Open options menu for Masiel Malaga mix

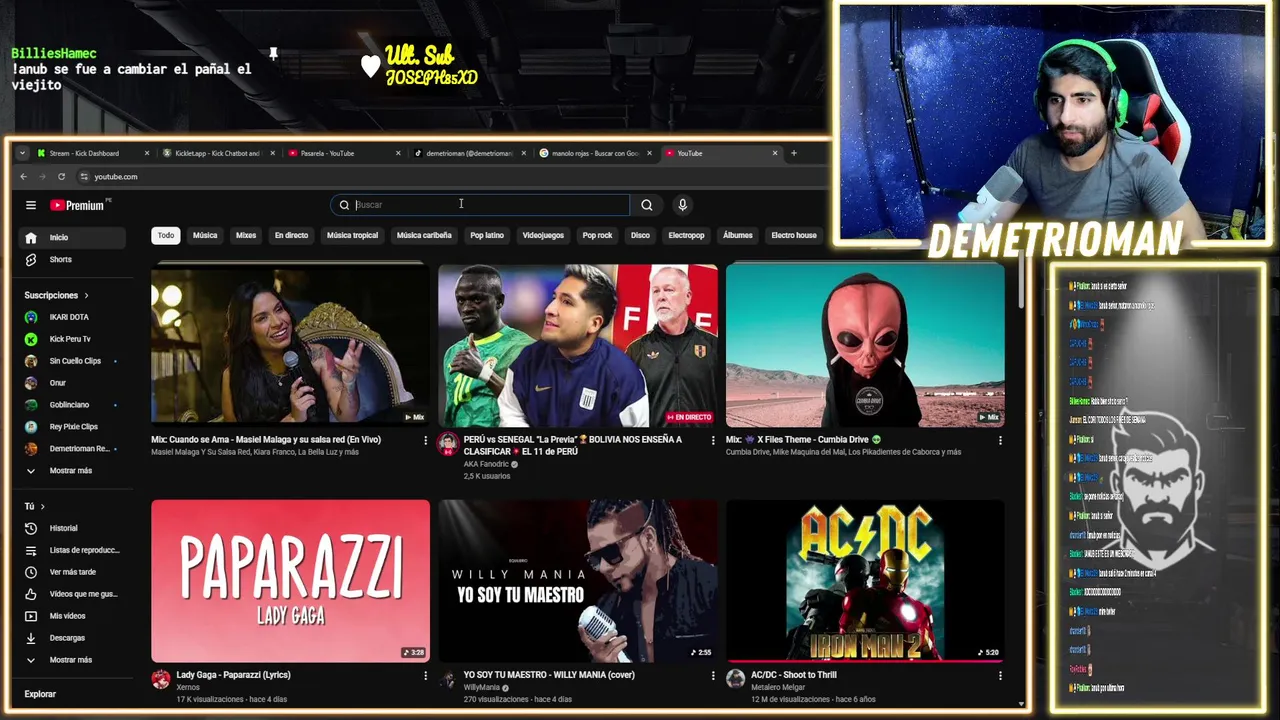pos(425,440)
